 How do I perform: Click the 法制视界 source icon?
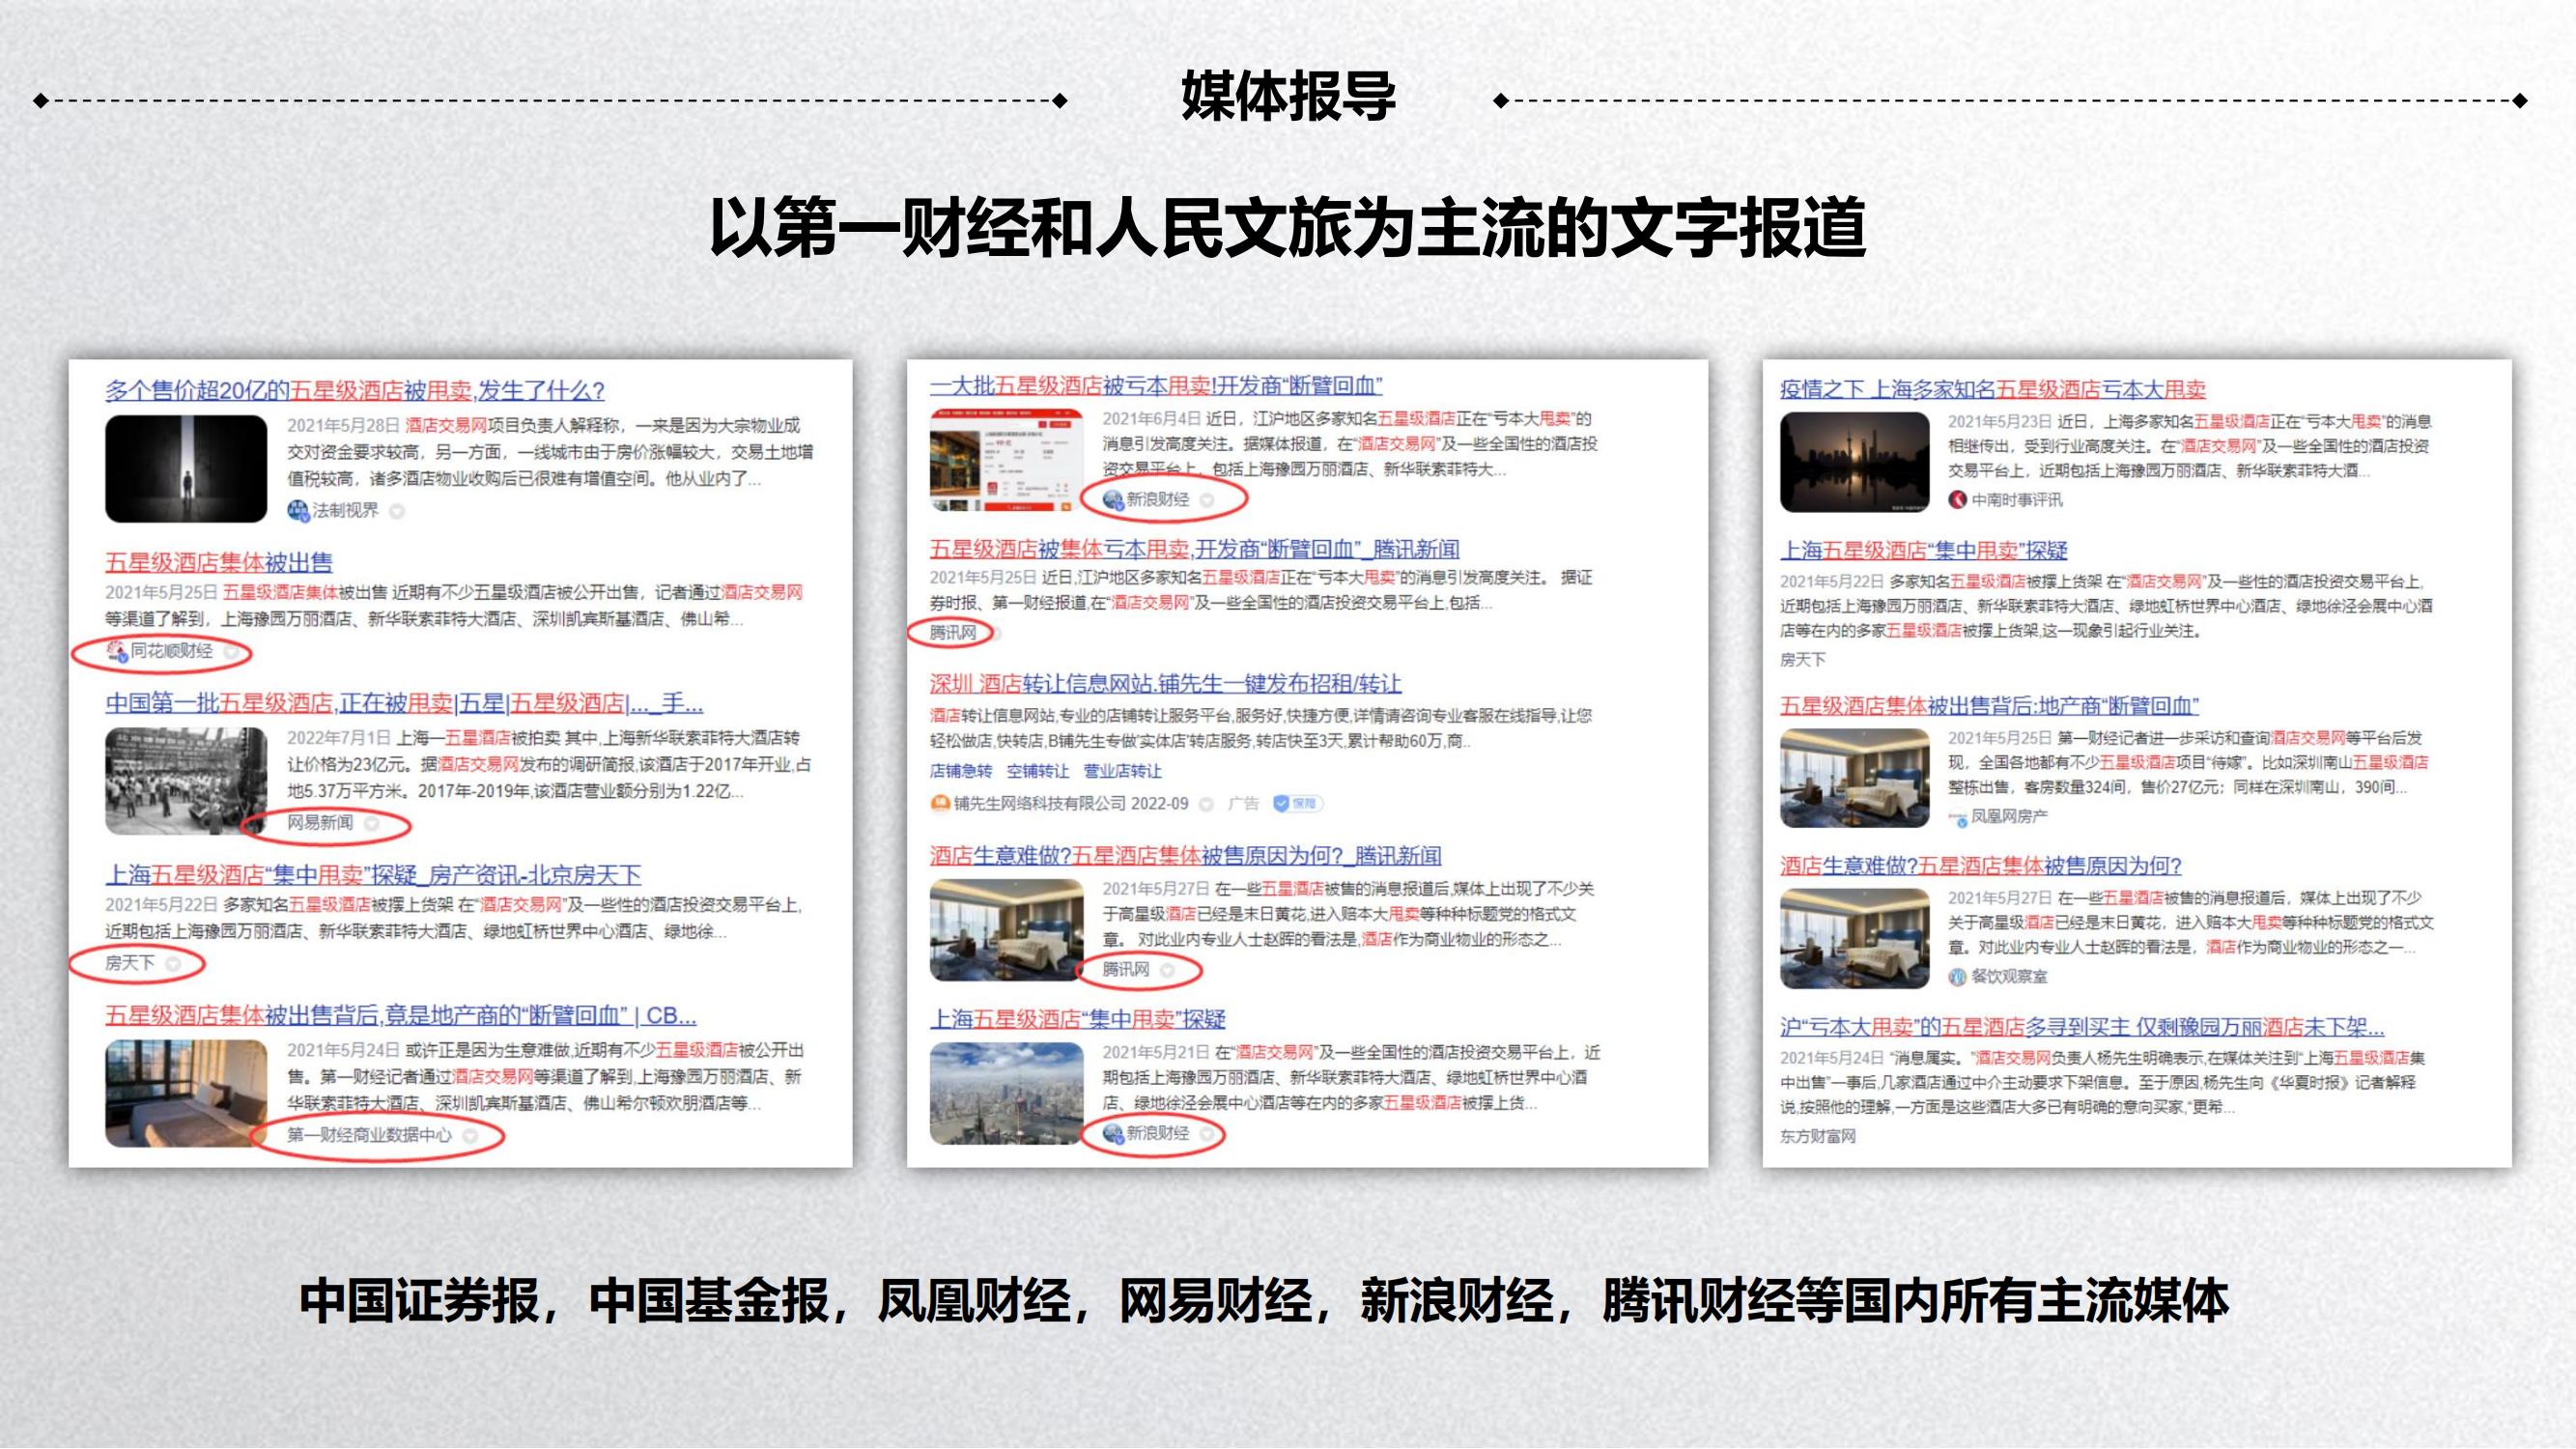(x=297, y=511)
